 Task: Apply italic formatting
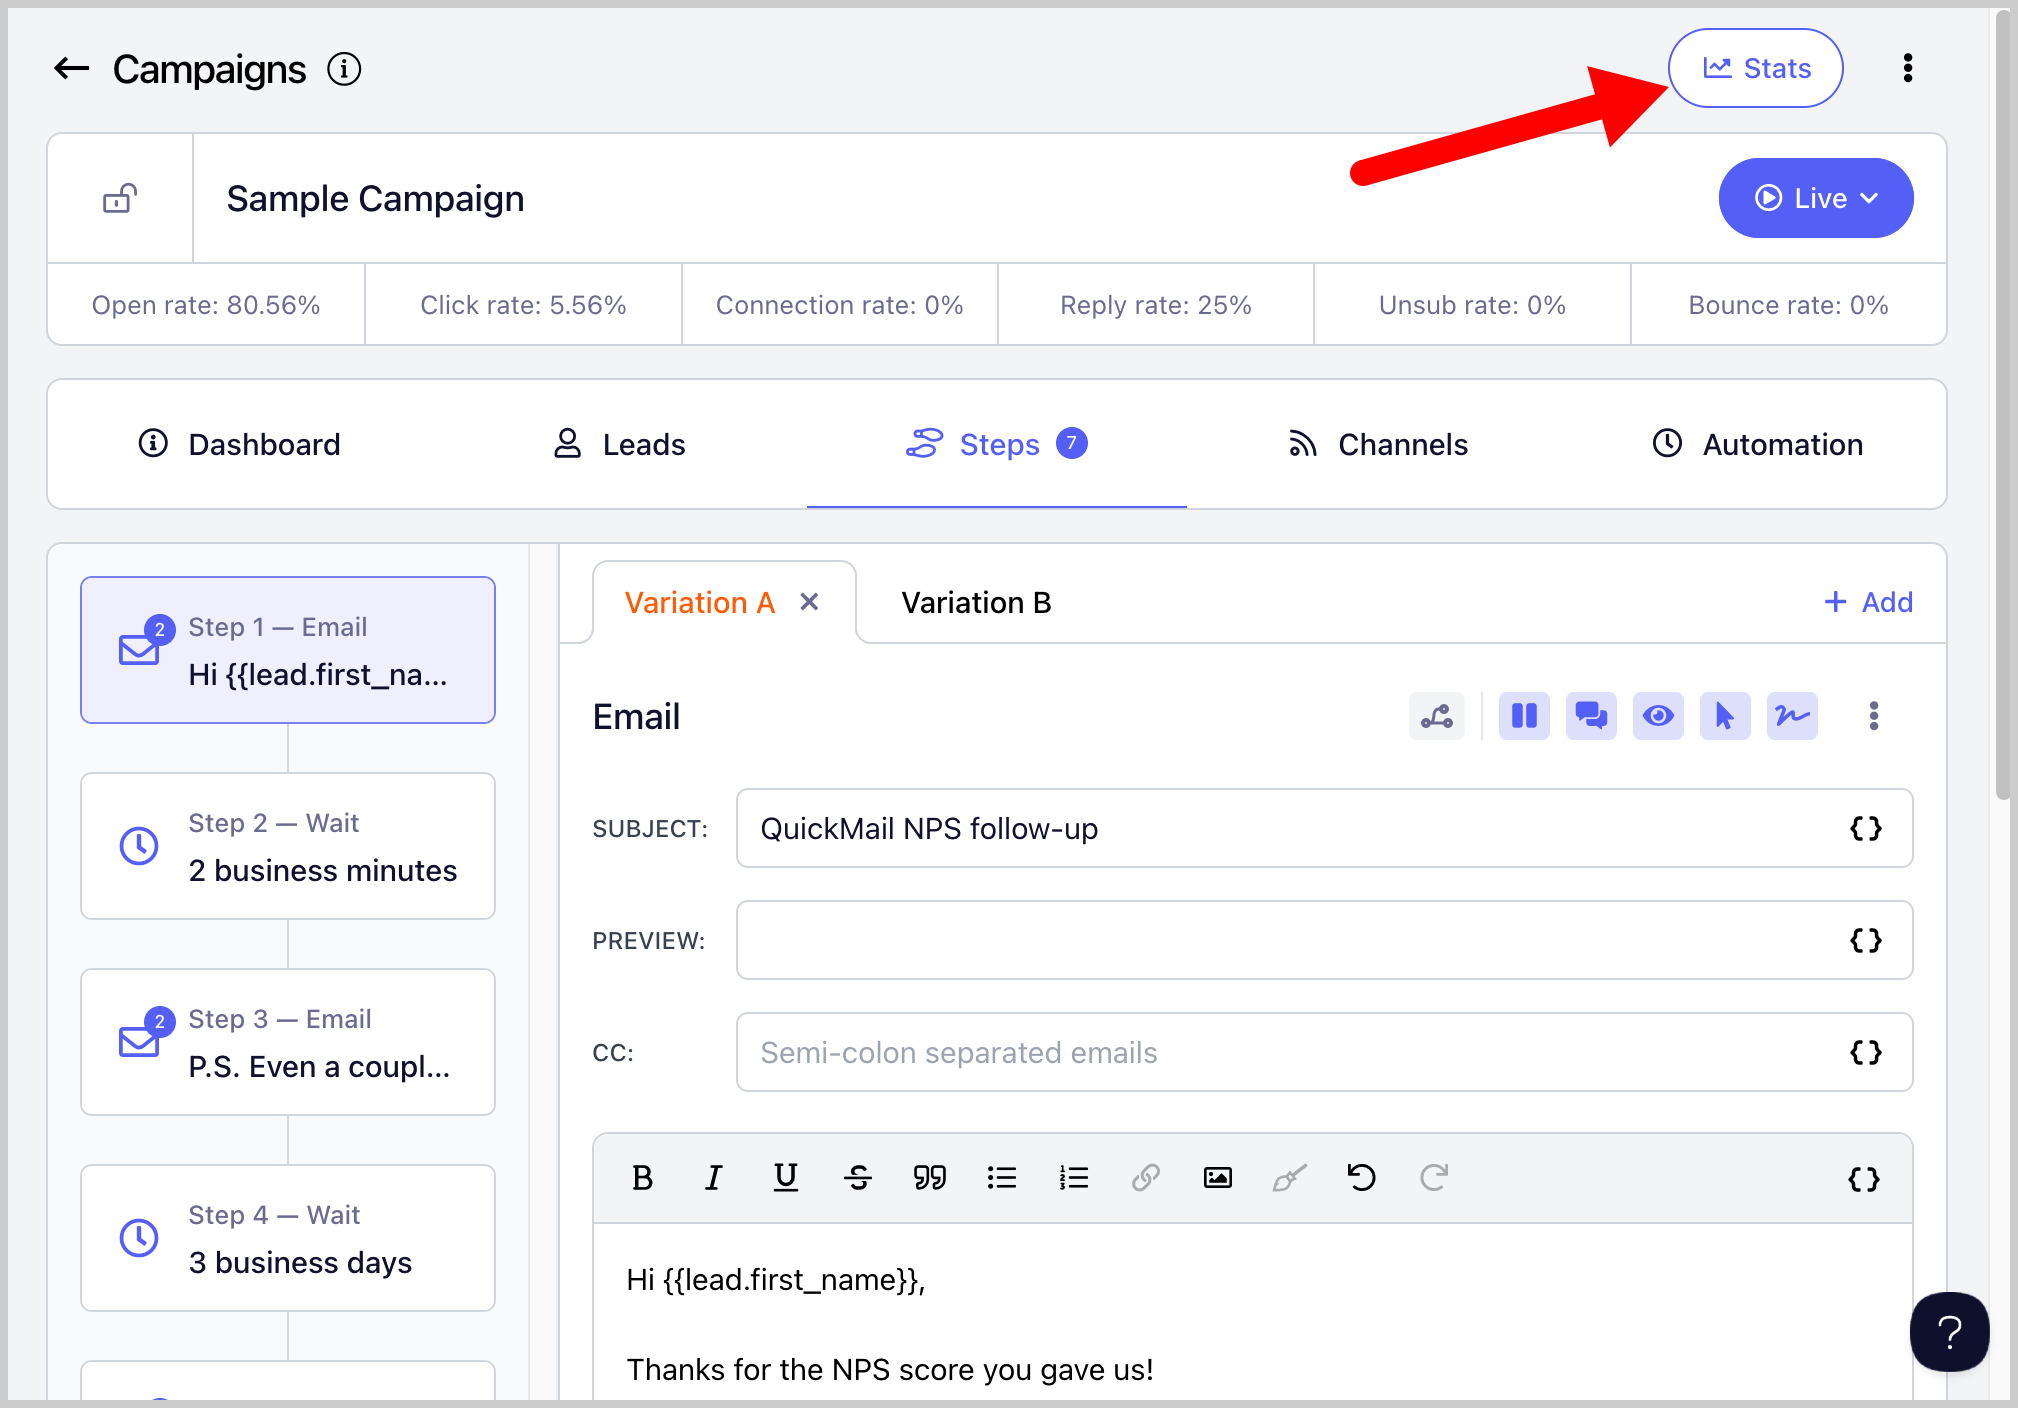tap(713, 1178)
